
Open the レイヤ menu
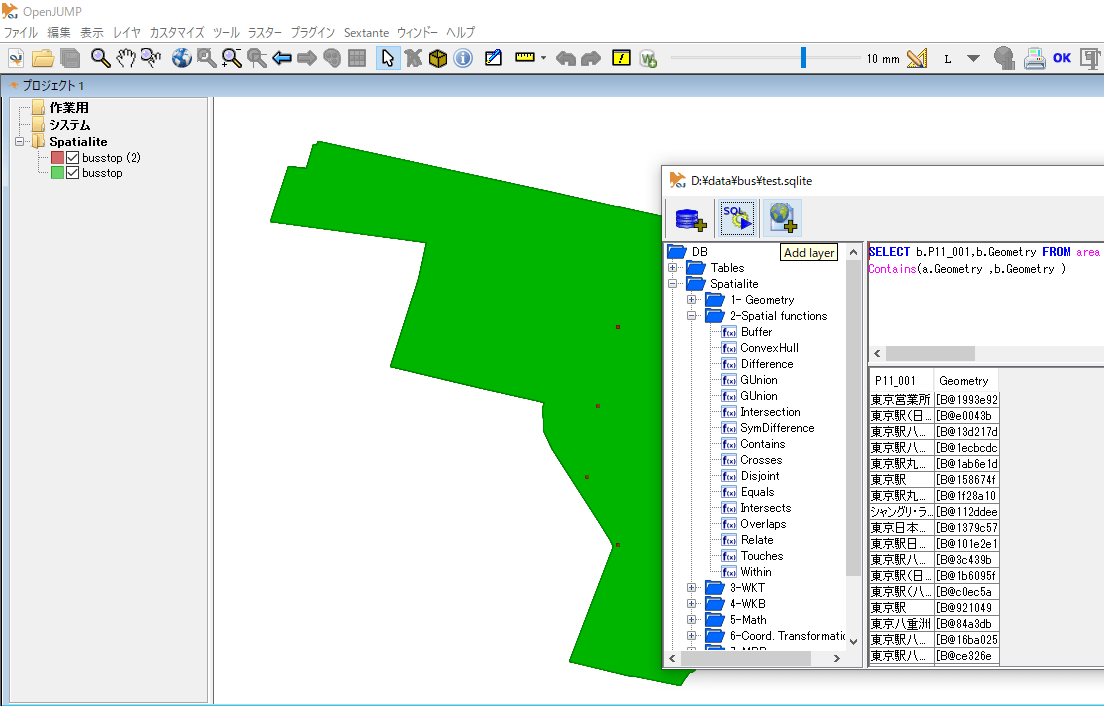pos(127,32)
